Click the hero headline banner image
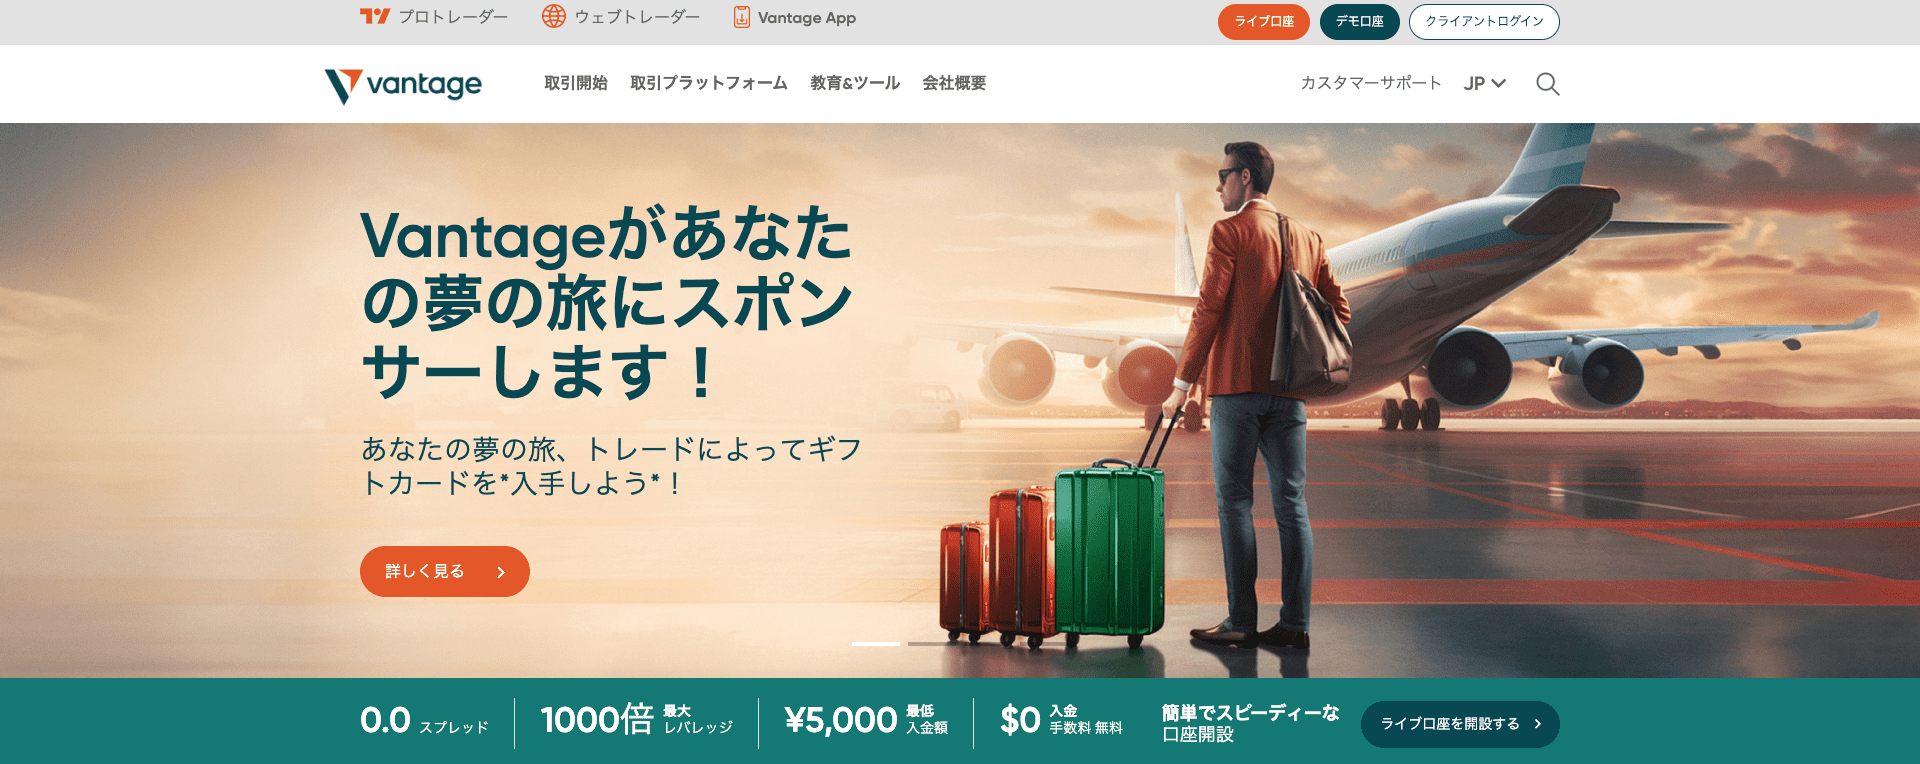1920x764 pixels. 960,400
